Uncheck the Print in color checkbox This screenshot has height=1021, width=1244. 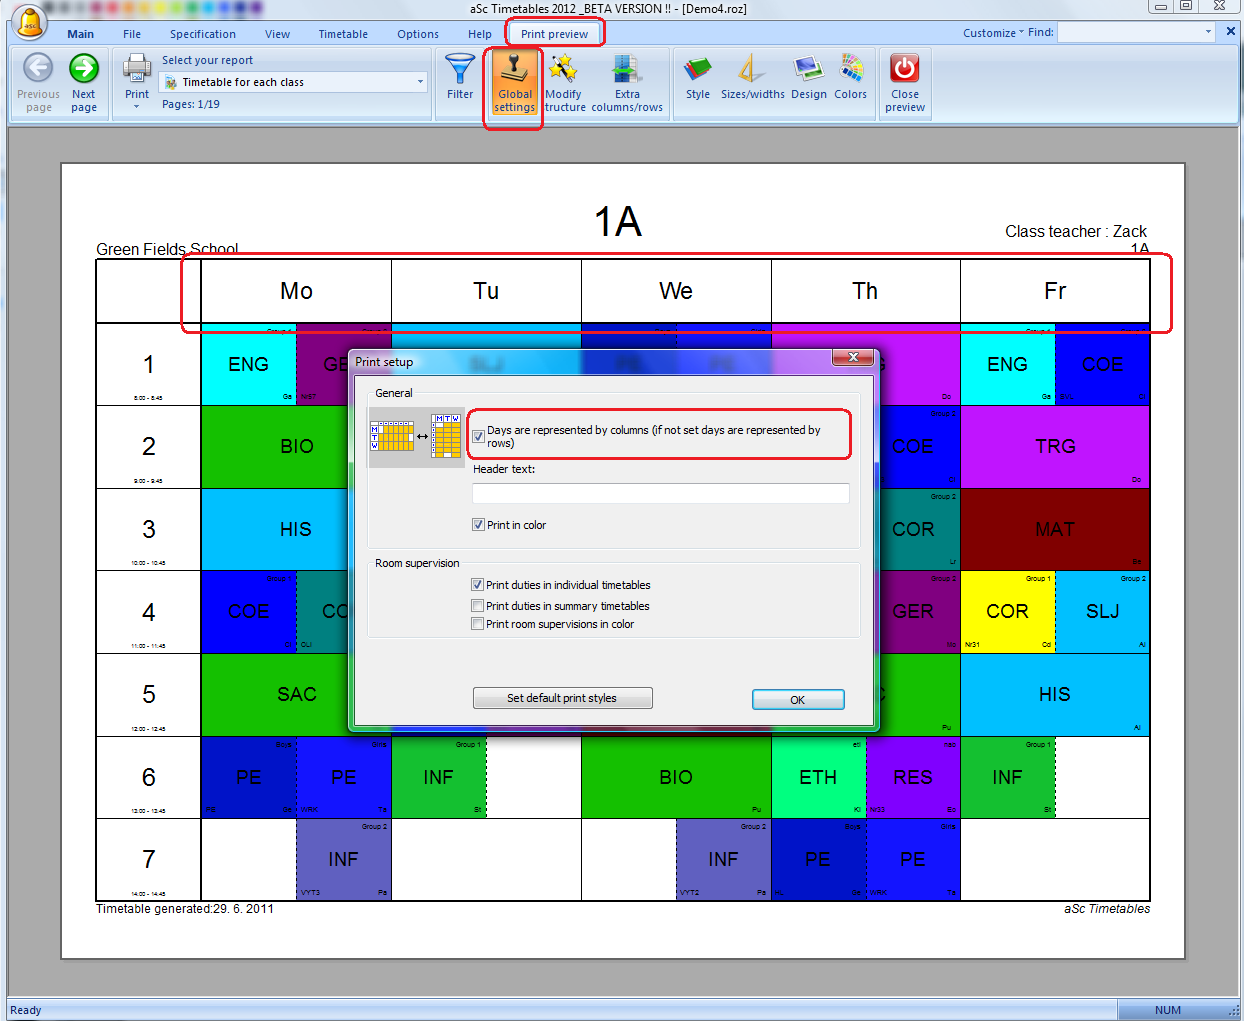479,525
